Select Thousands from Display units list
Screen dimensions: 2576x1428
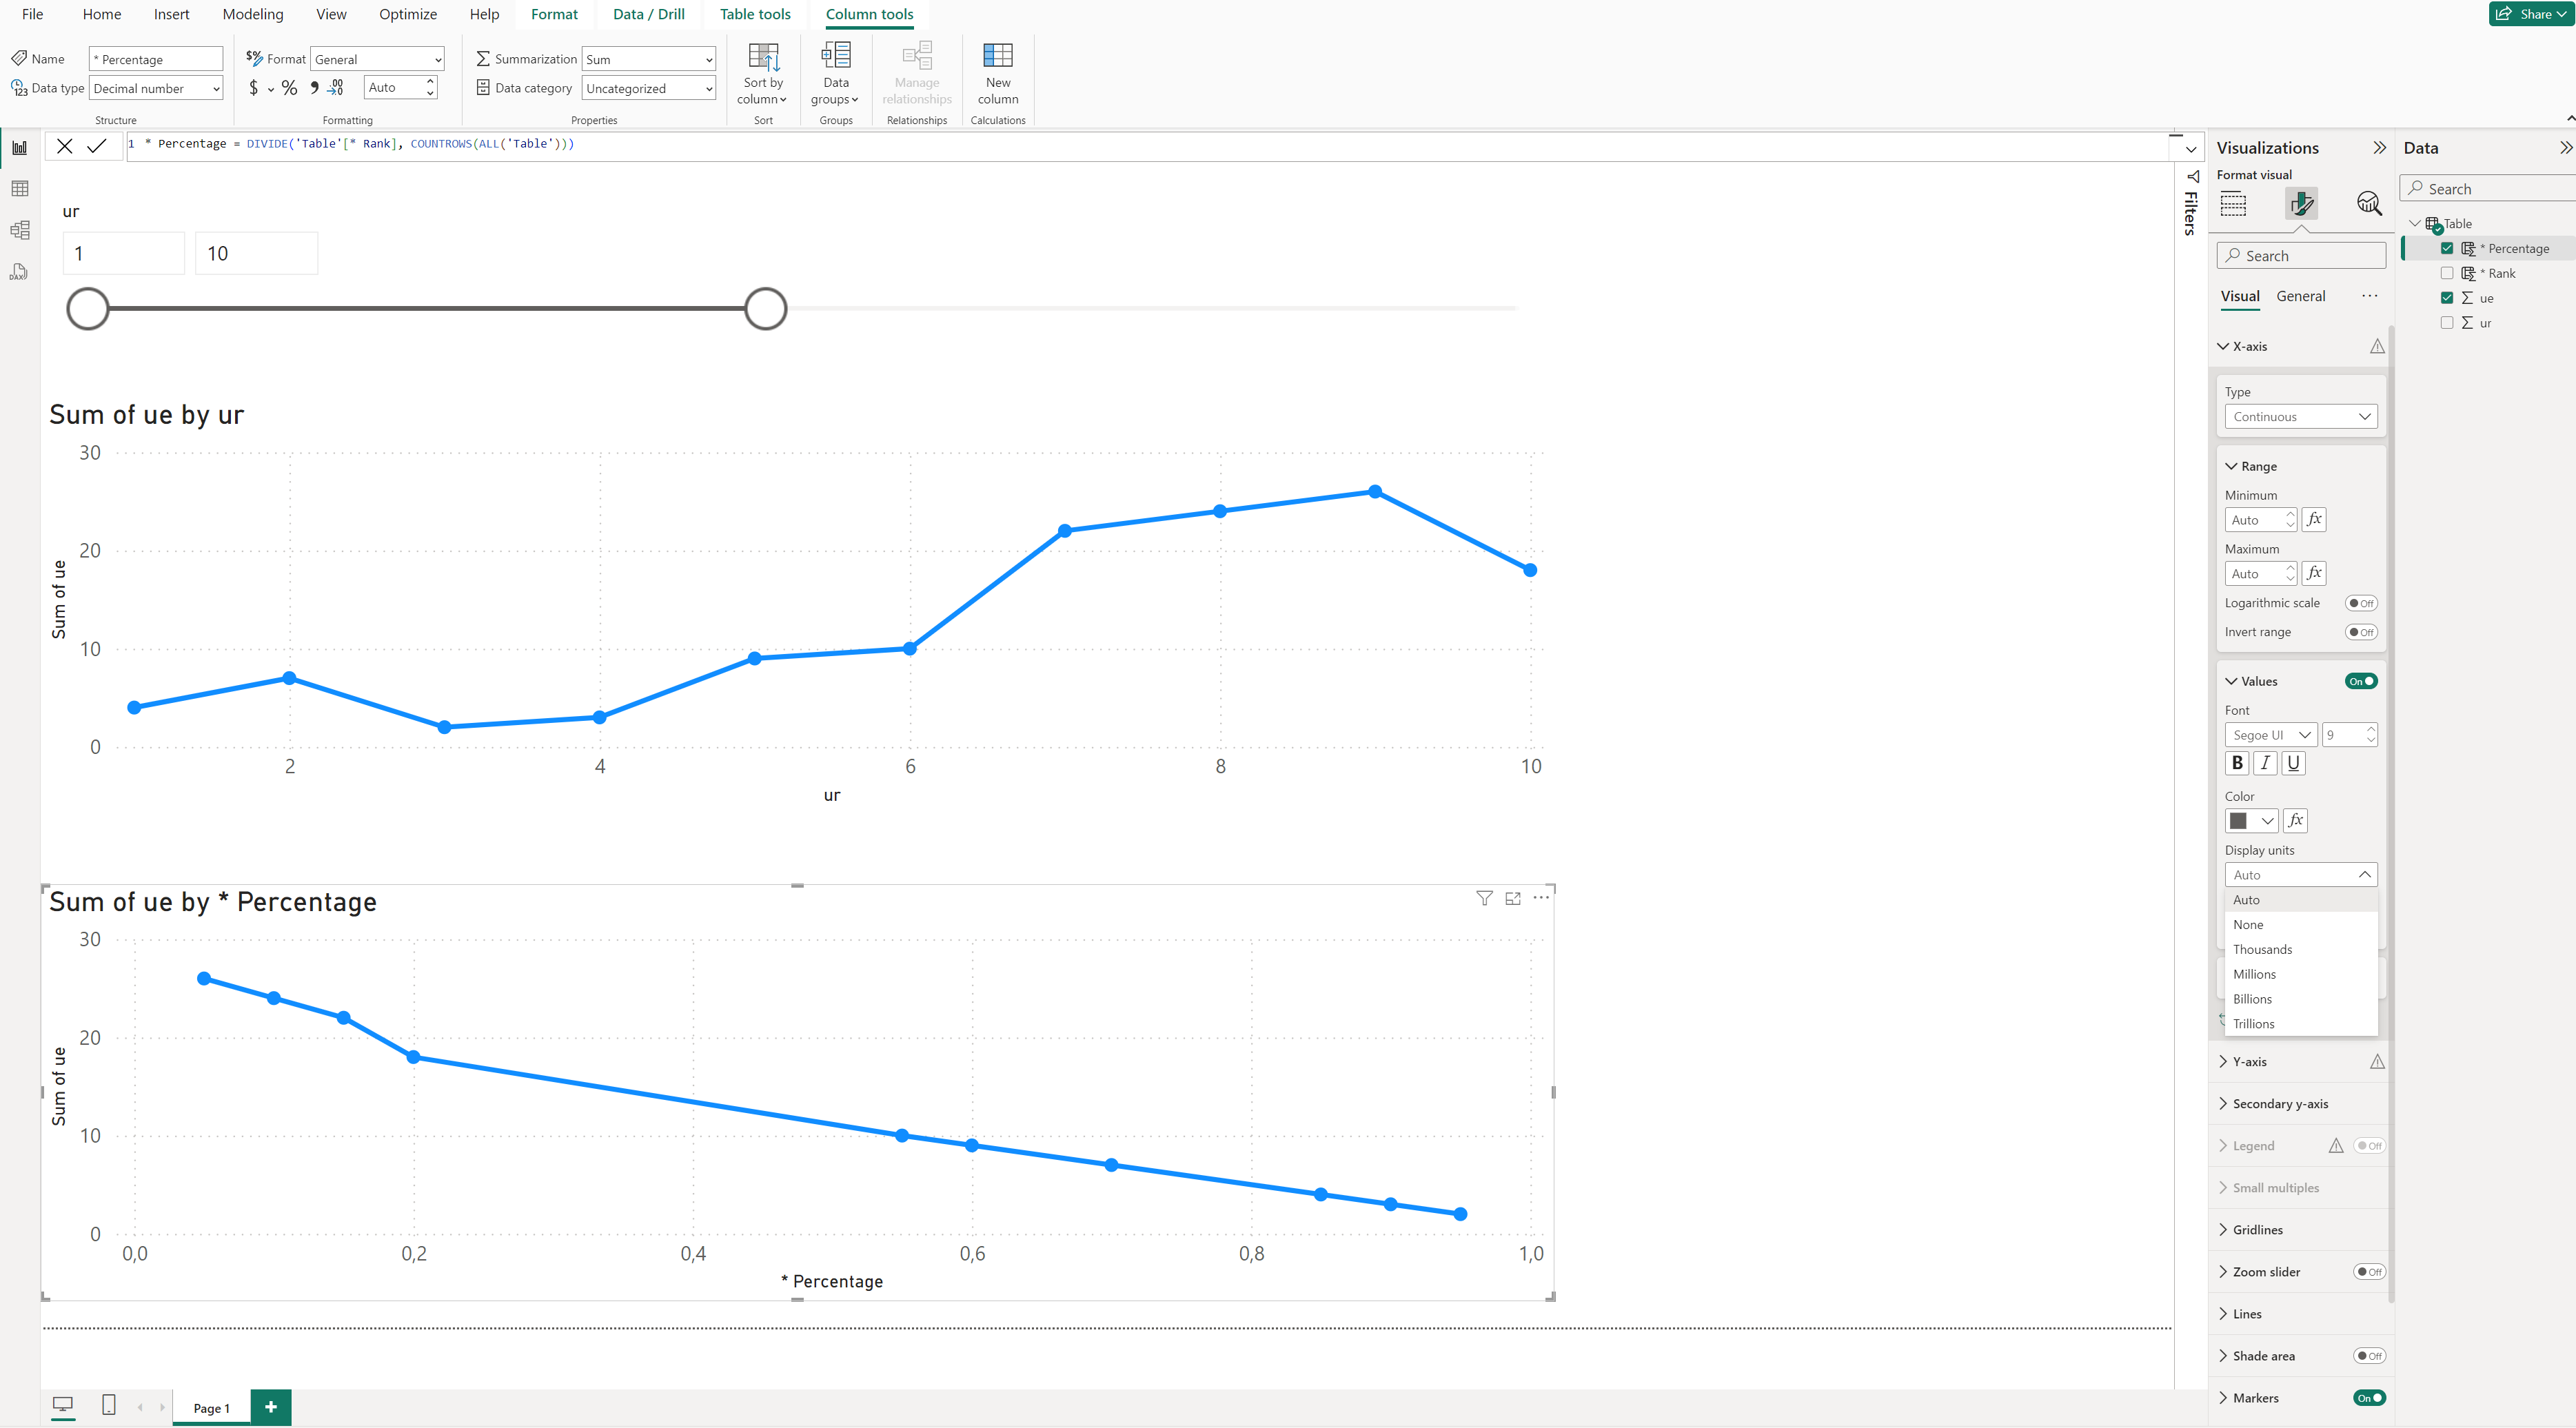click(2262, 949)
